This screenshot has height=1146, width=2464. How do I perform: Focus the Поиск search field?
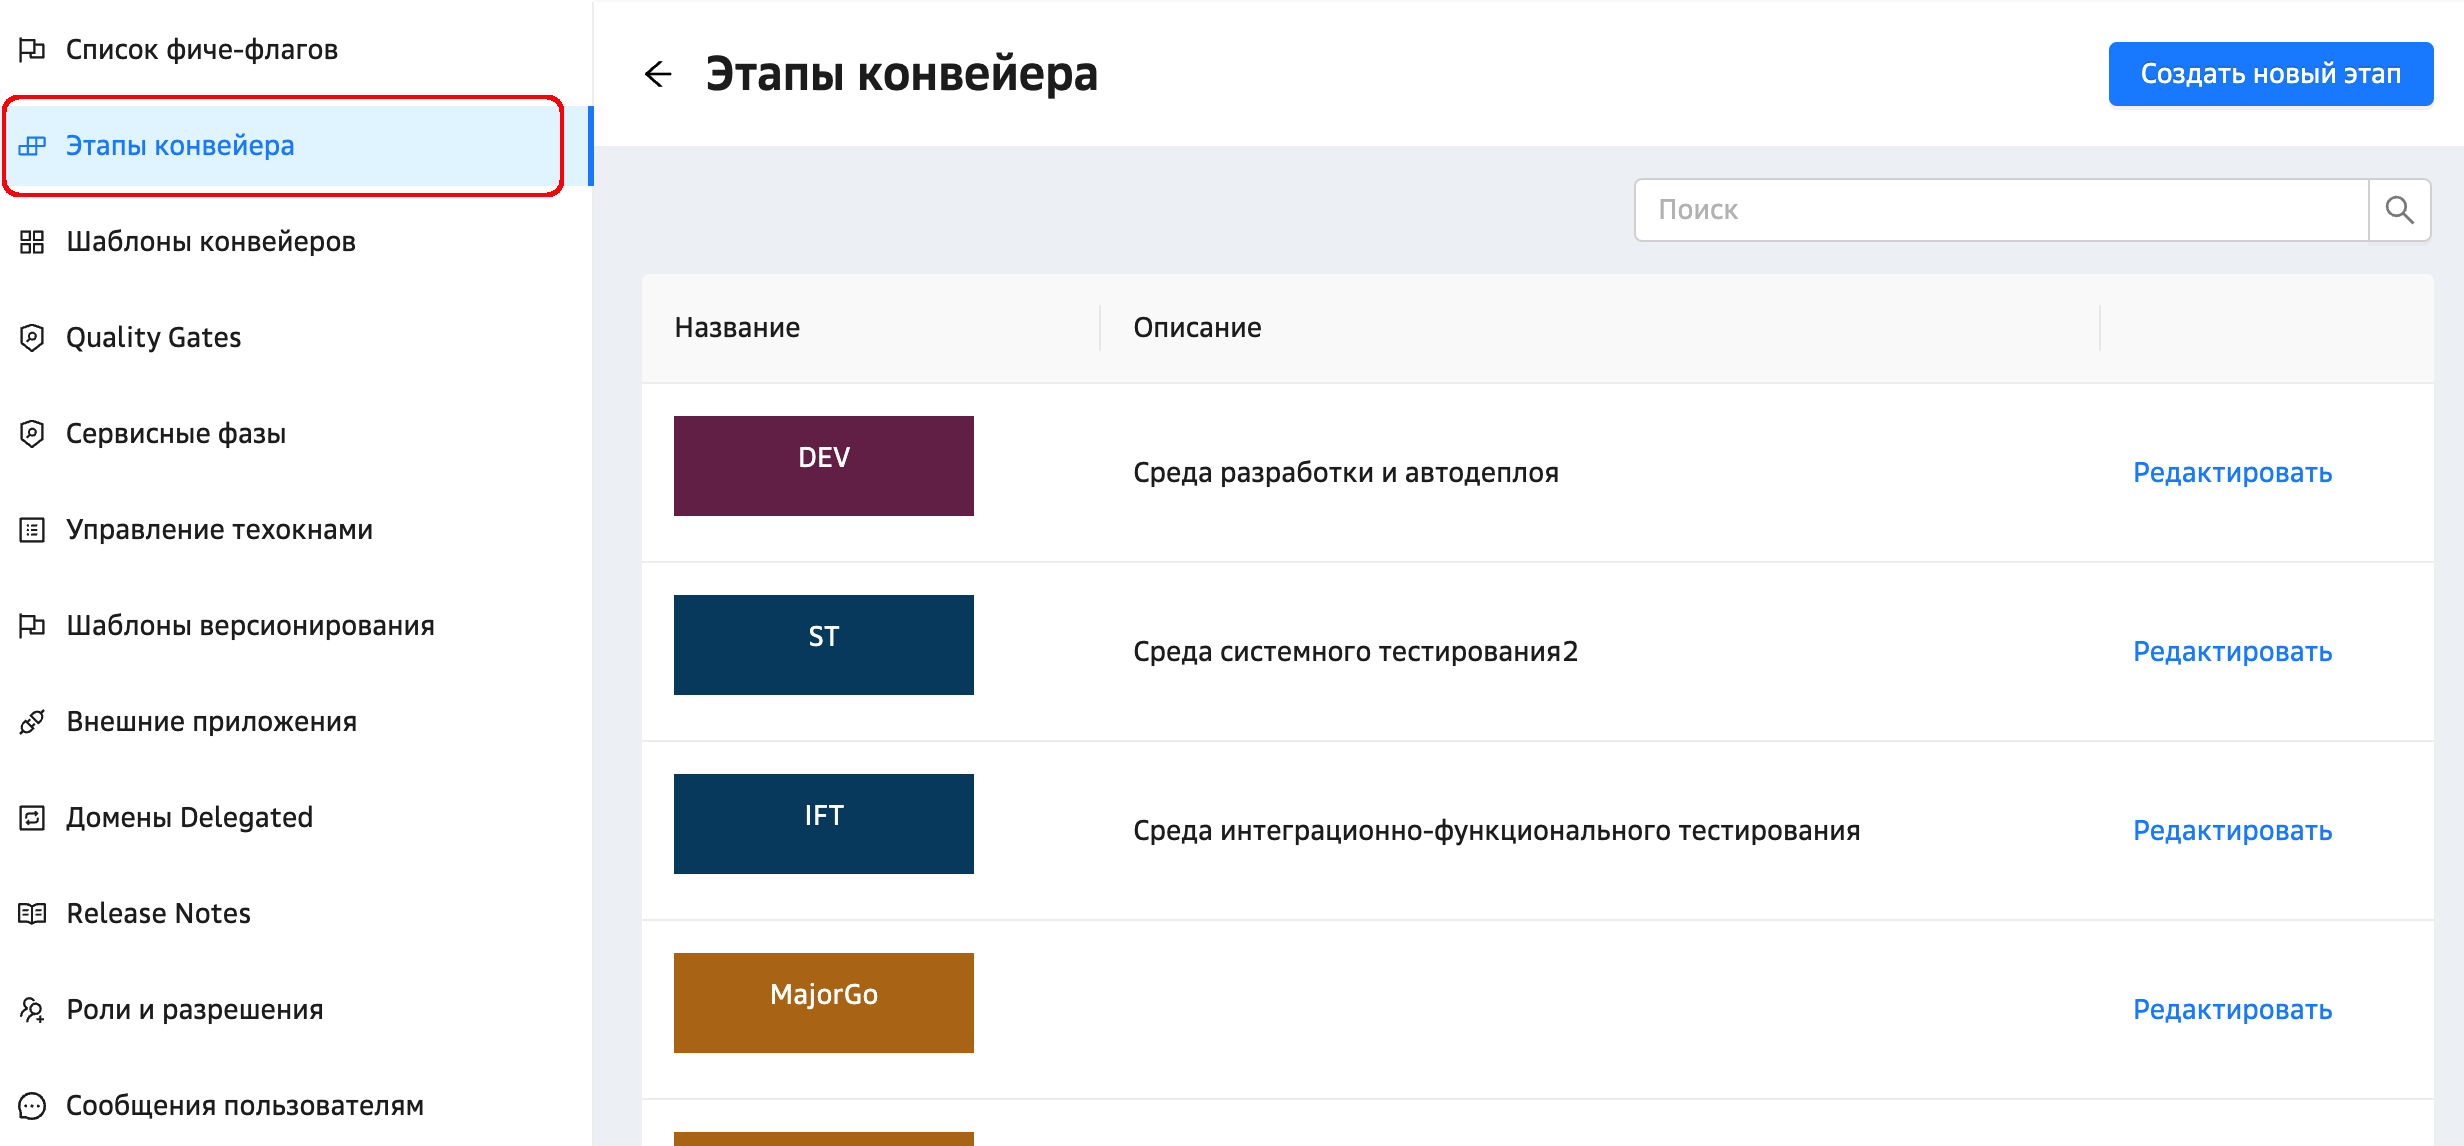pos(2000,210)
